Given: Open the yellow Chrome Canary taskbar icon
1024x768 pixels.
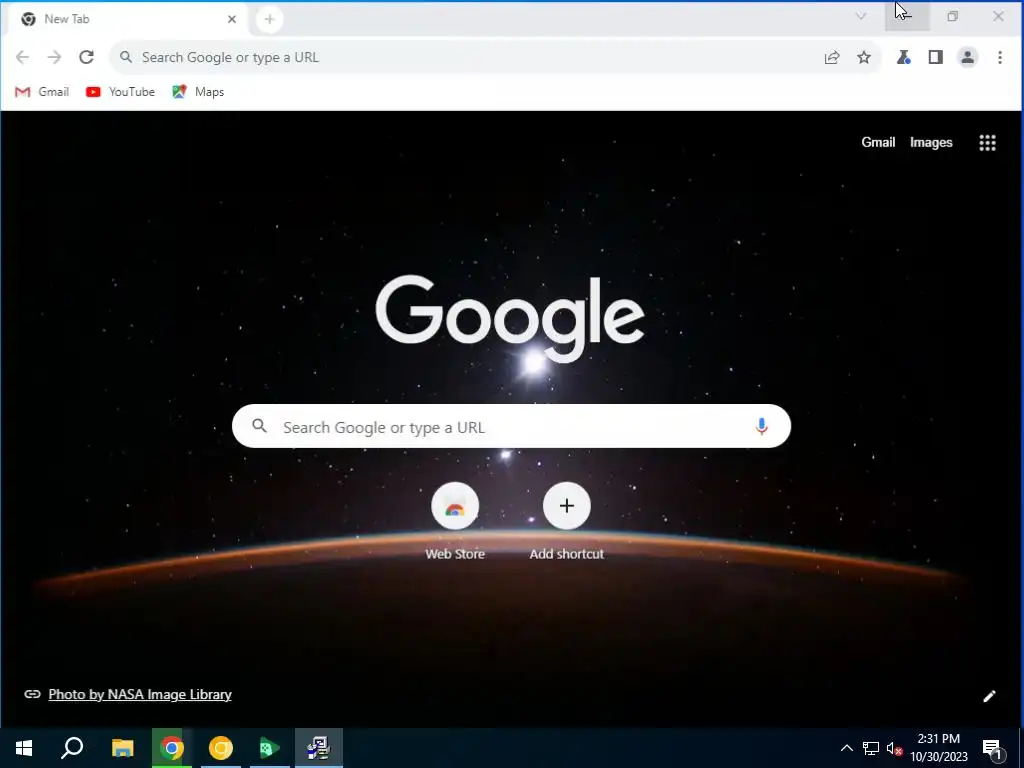Looking at the screenshot, I should 221,748.
